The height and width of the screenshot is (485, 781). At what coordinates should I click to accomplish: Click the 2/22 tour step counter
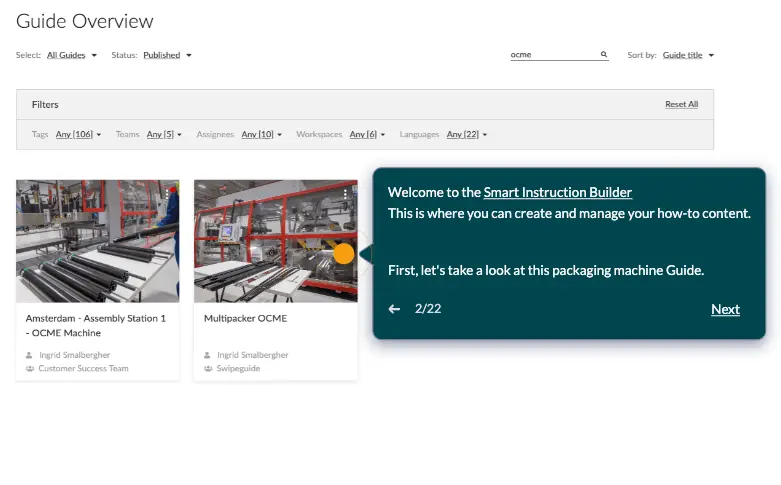pos(428,309)
